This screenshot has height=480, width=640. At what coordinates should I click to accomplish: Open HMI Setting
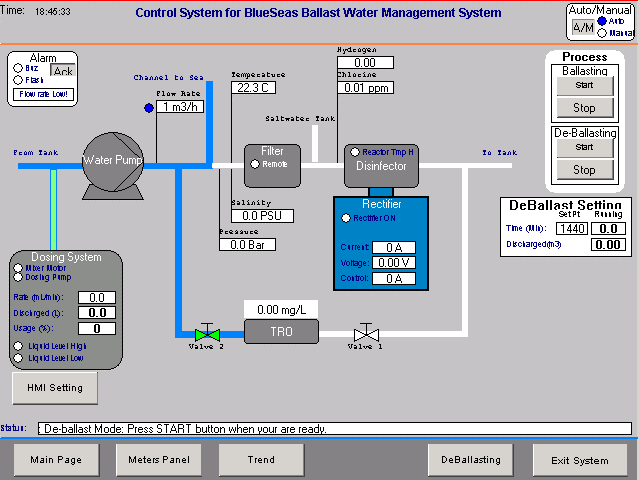pos(54,388)
